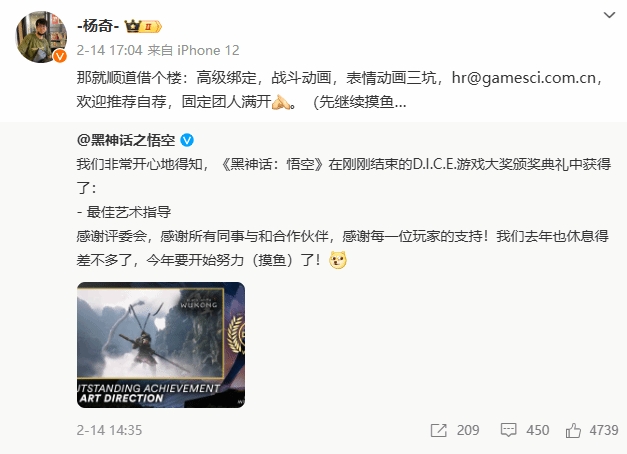Click the comment count 450
Image resolution: width=627 pixels, height=454 pixels.
pyautogui.click(x=537, y=430)
